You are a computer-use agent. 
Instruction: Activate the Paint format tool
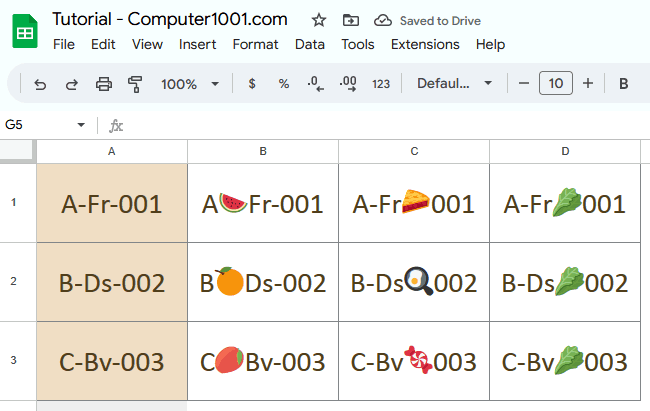click(x=135, y=84)
